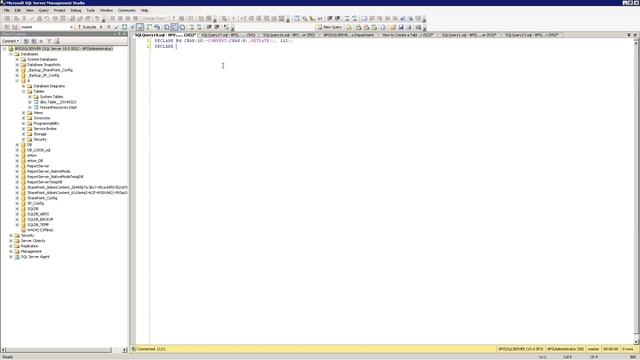Click the Parse query checkmark icon
The height and width of the screenshot is (360, 640).
coord(116,27)
